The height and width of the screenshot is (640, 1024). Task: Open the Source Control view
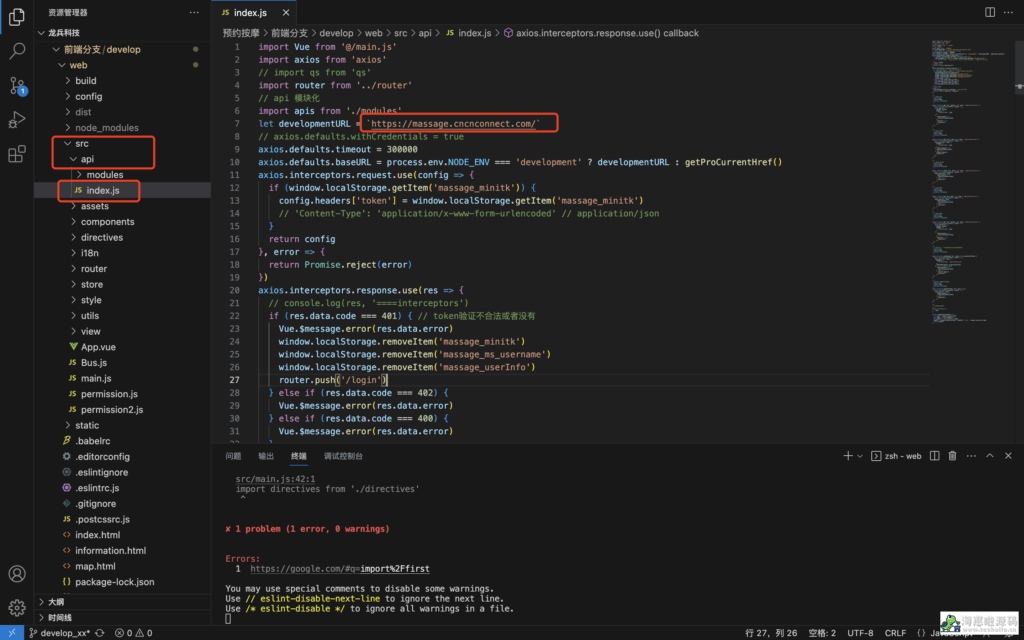(17, 86)
